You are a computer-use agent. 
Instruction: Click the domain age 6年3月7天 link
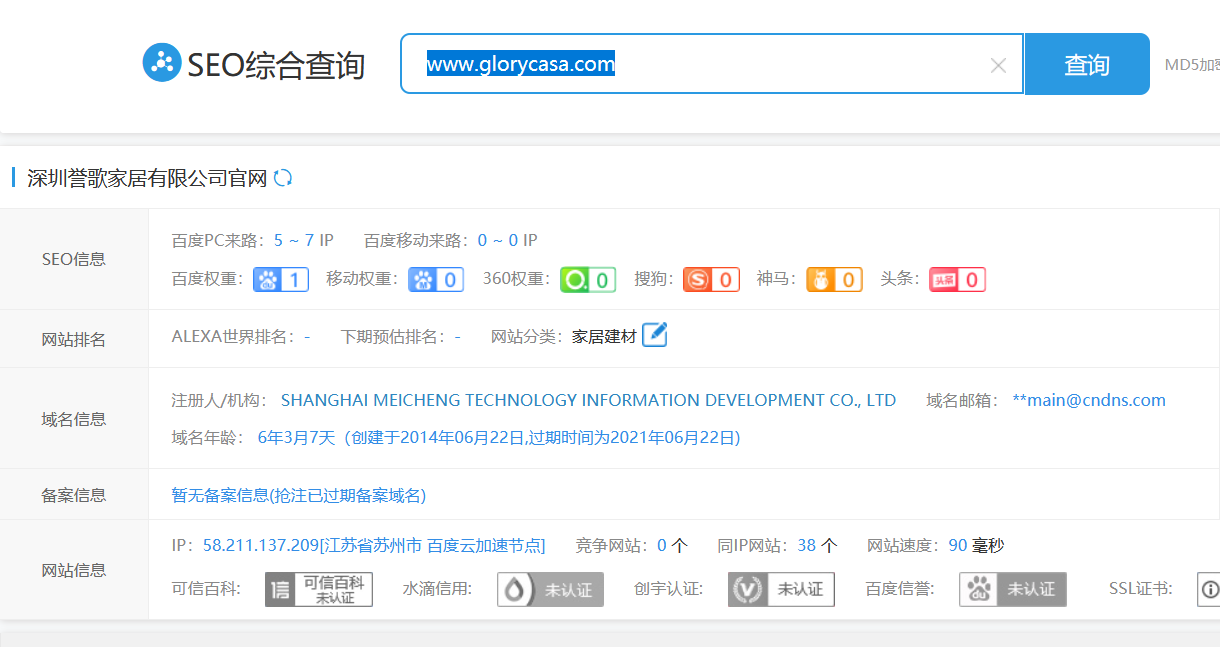coord(499,437)
